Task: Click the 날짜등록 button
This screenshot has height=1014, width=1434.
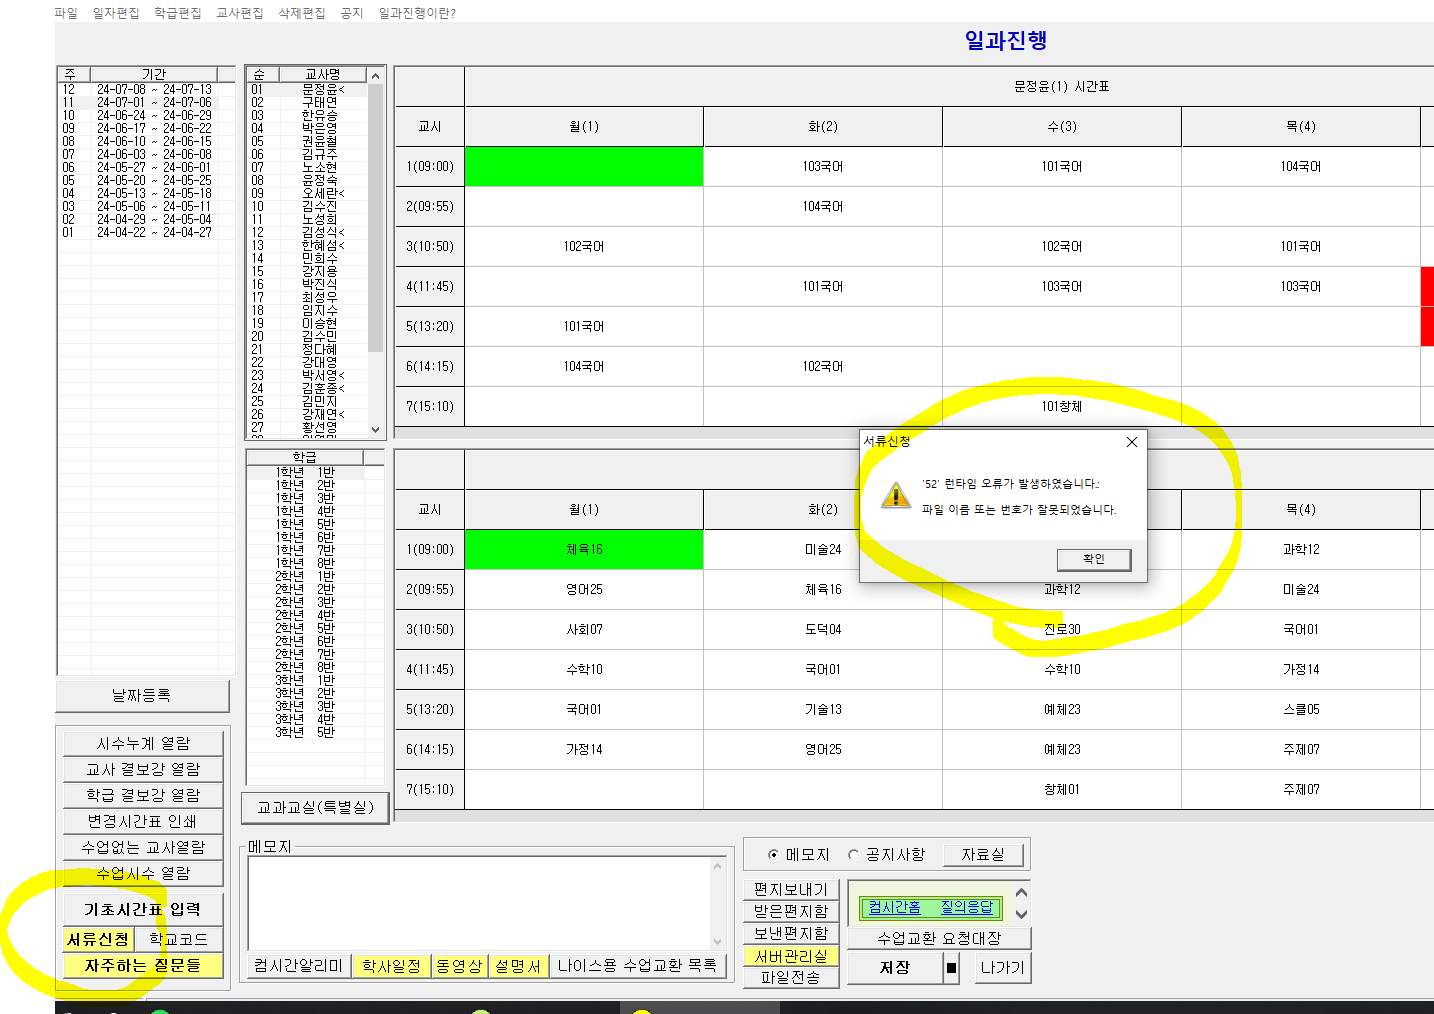Action: [x=142, y=695]
